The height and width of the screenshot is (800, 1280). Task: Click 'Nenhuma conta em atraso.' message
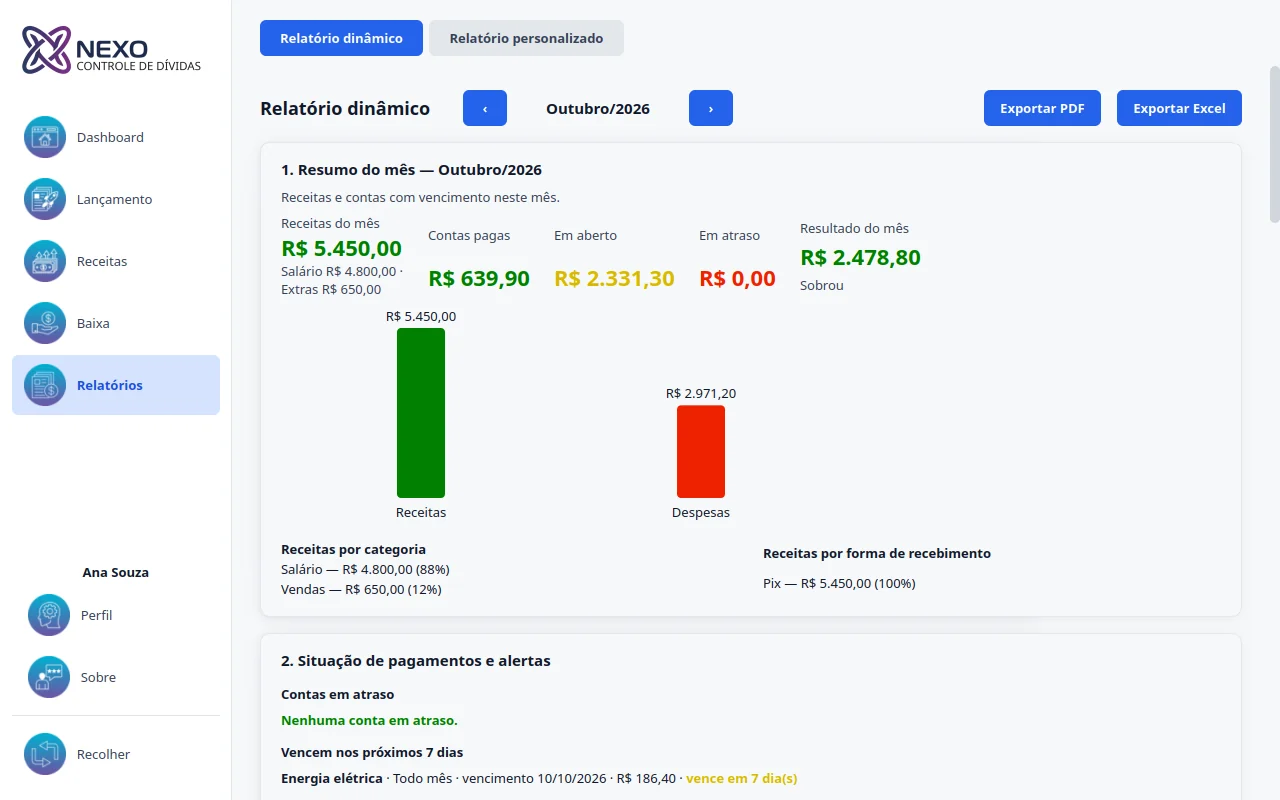[369, 720]
